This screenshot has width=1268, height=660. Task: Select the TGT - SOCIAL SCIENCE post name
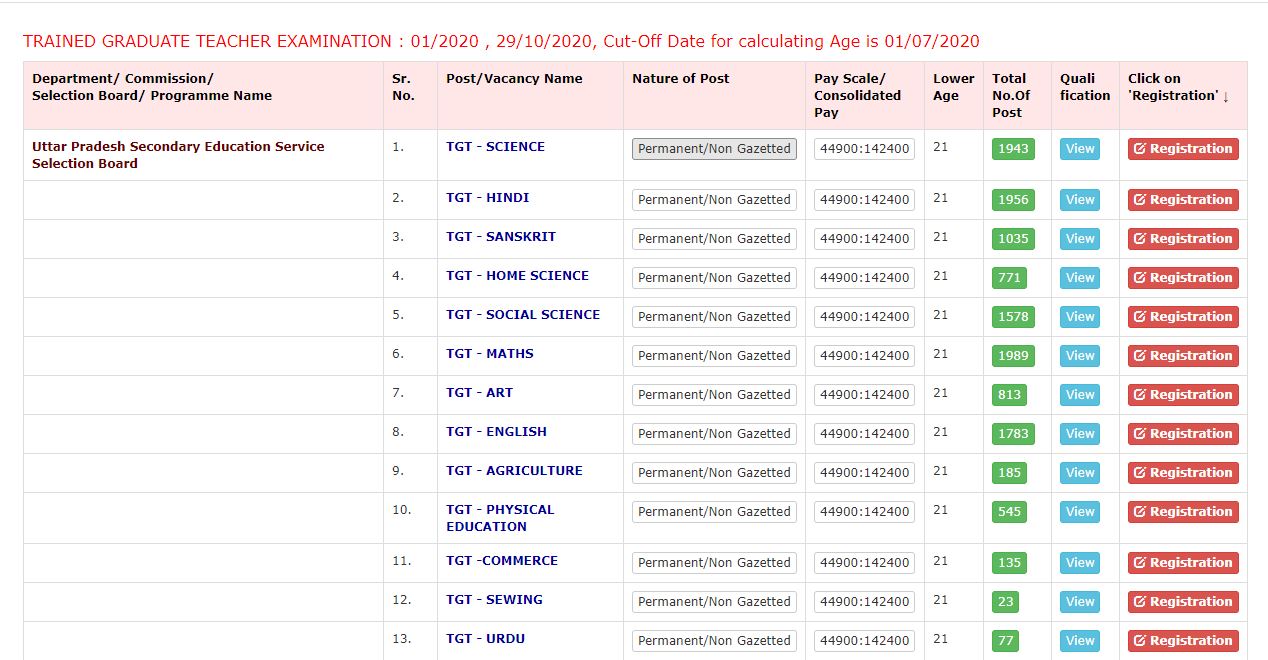pos(523,315)
